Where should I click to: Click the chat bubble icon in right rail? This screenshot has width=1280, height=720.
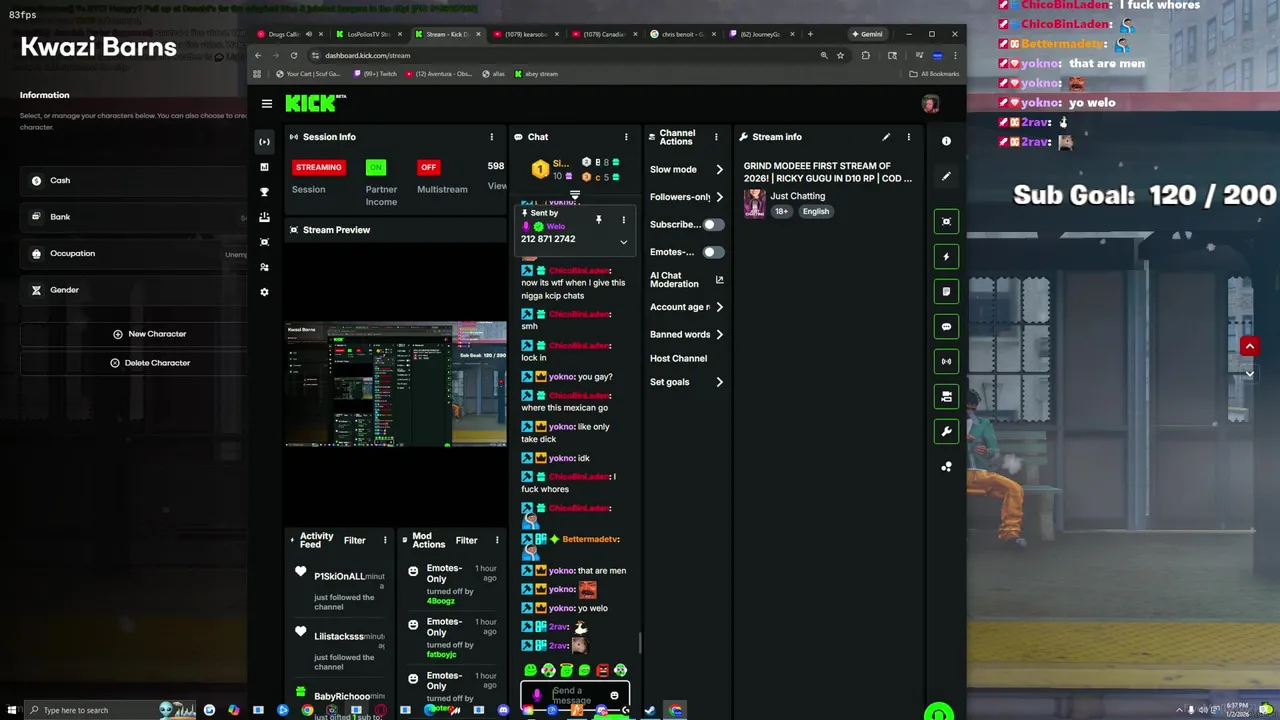click(946, 326)
